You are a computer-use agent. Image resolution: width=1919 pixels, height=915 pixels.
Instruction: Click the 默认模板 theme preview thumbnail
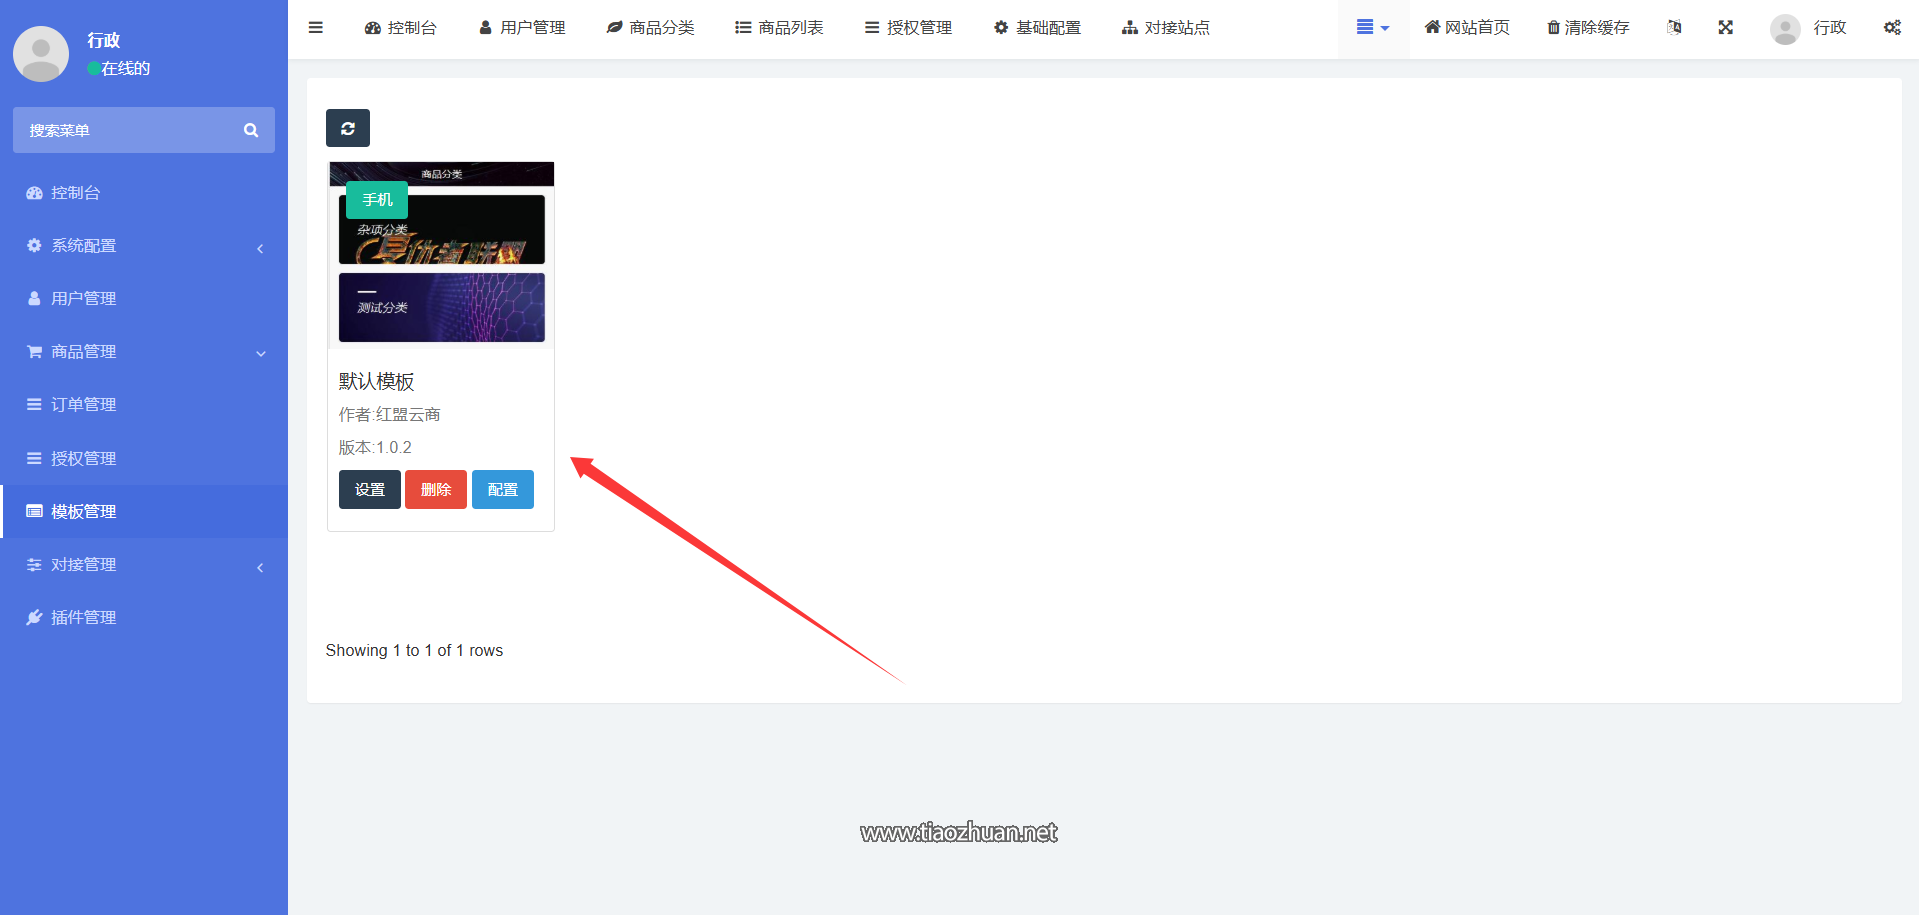click(x=441, y=254)
